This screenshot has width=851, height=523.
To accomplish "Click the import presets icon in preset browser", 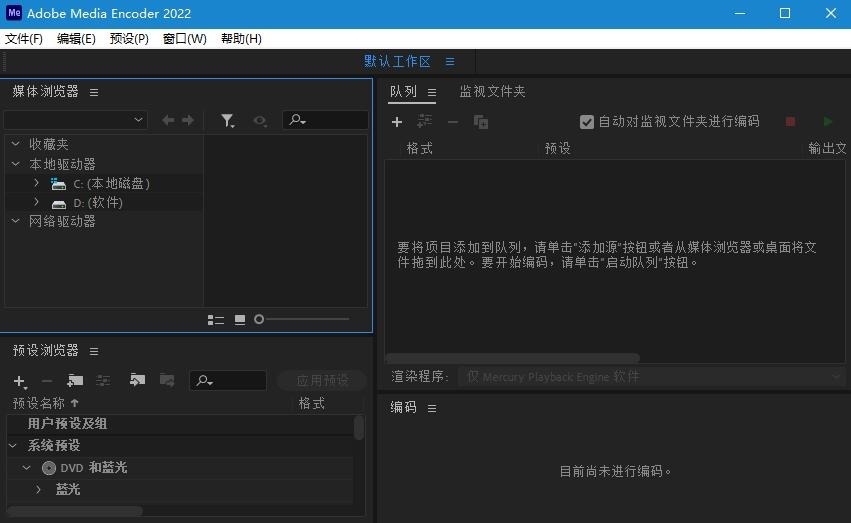I will pos(138,380).
